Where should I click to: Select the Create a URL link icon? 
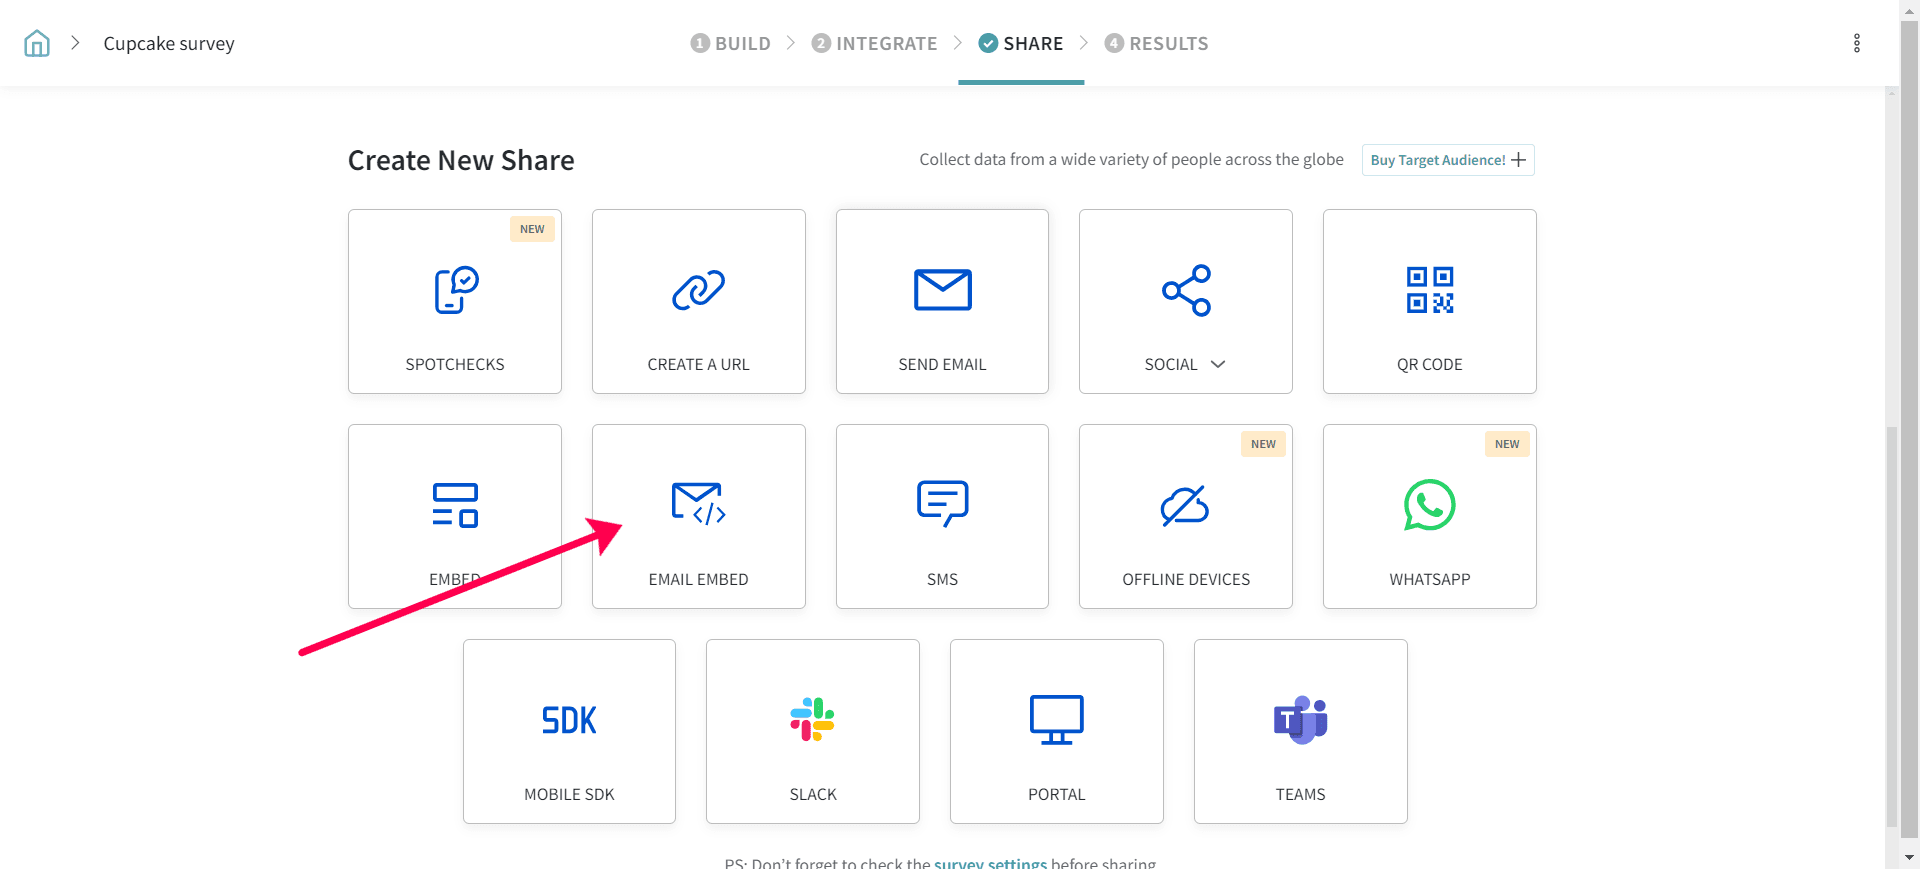698,290
